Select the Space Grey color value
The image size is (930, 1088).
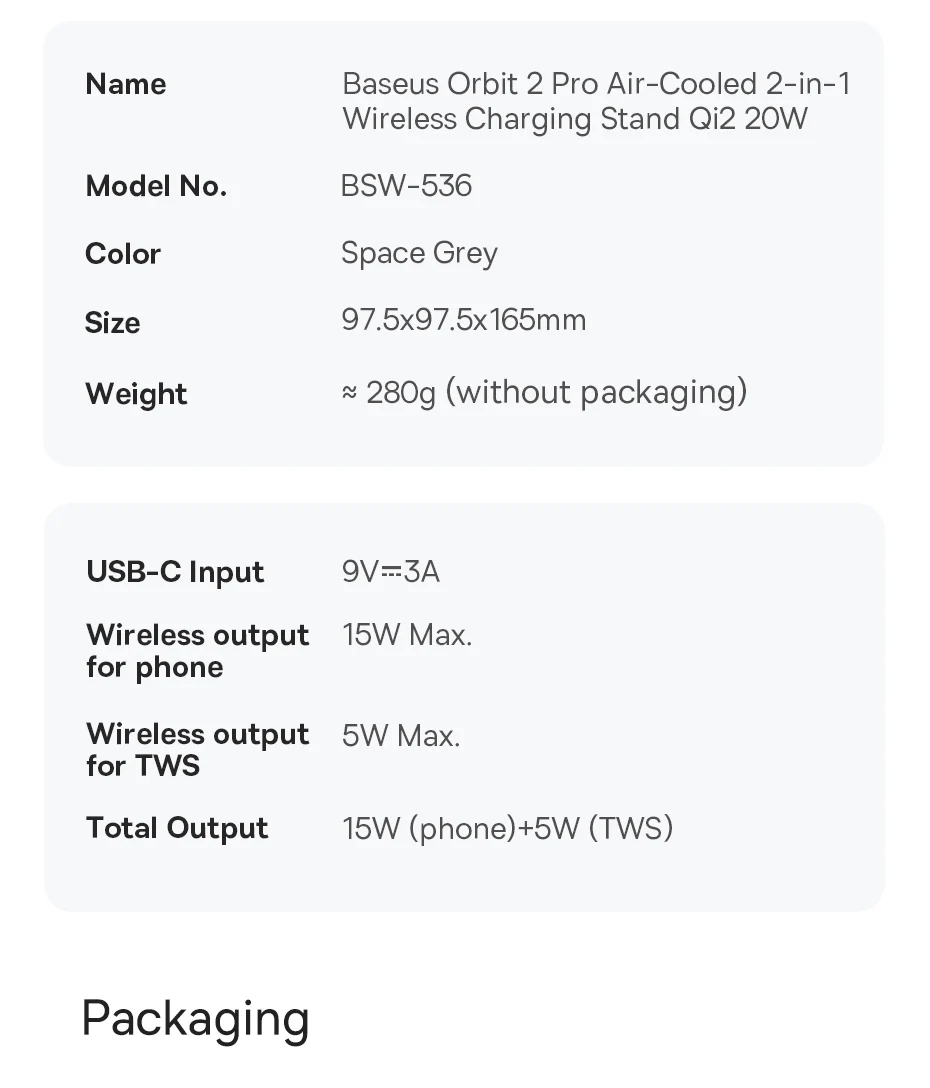[x=419, y=254]
